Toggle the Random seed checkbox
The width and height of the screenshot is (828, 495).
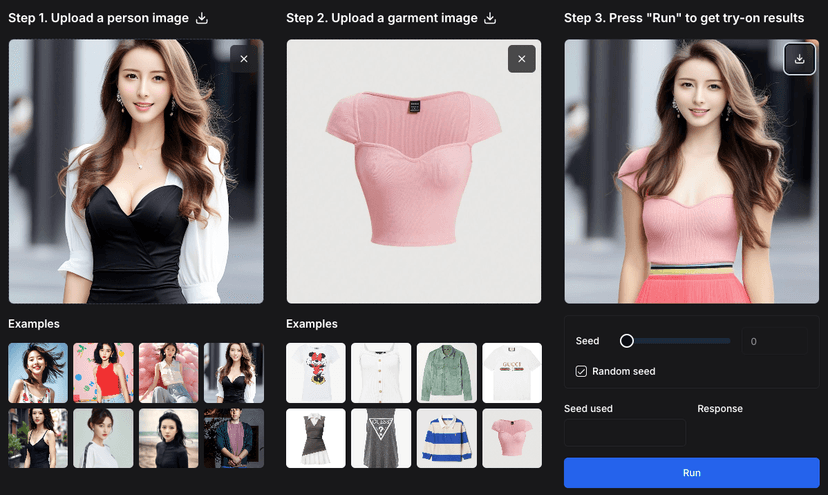(582, 371)
